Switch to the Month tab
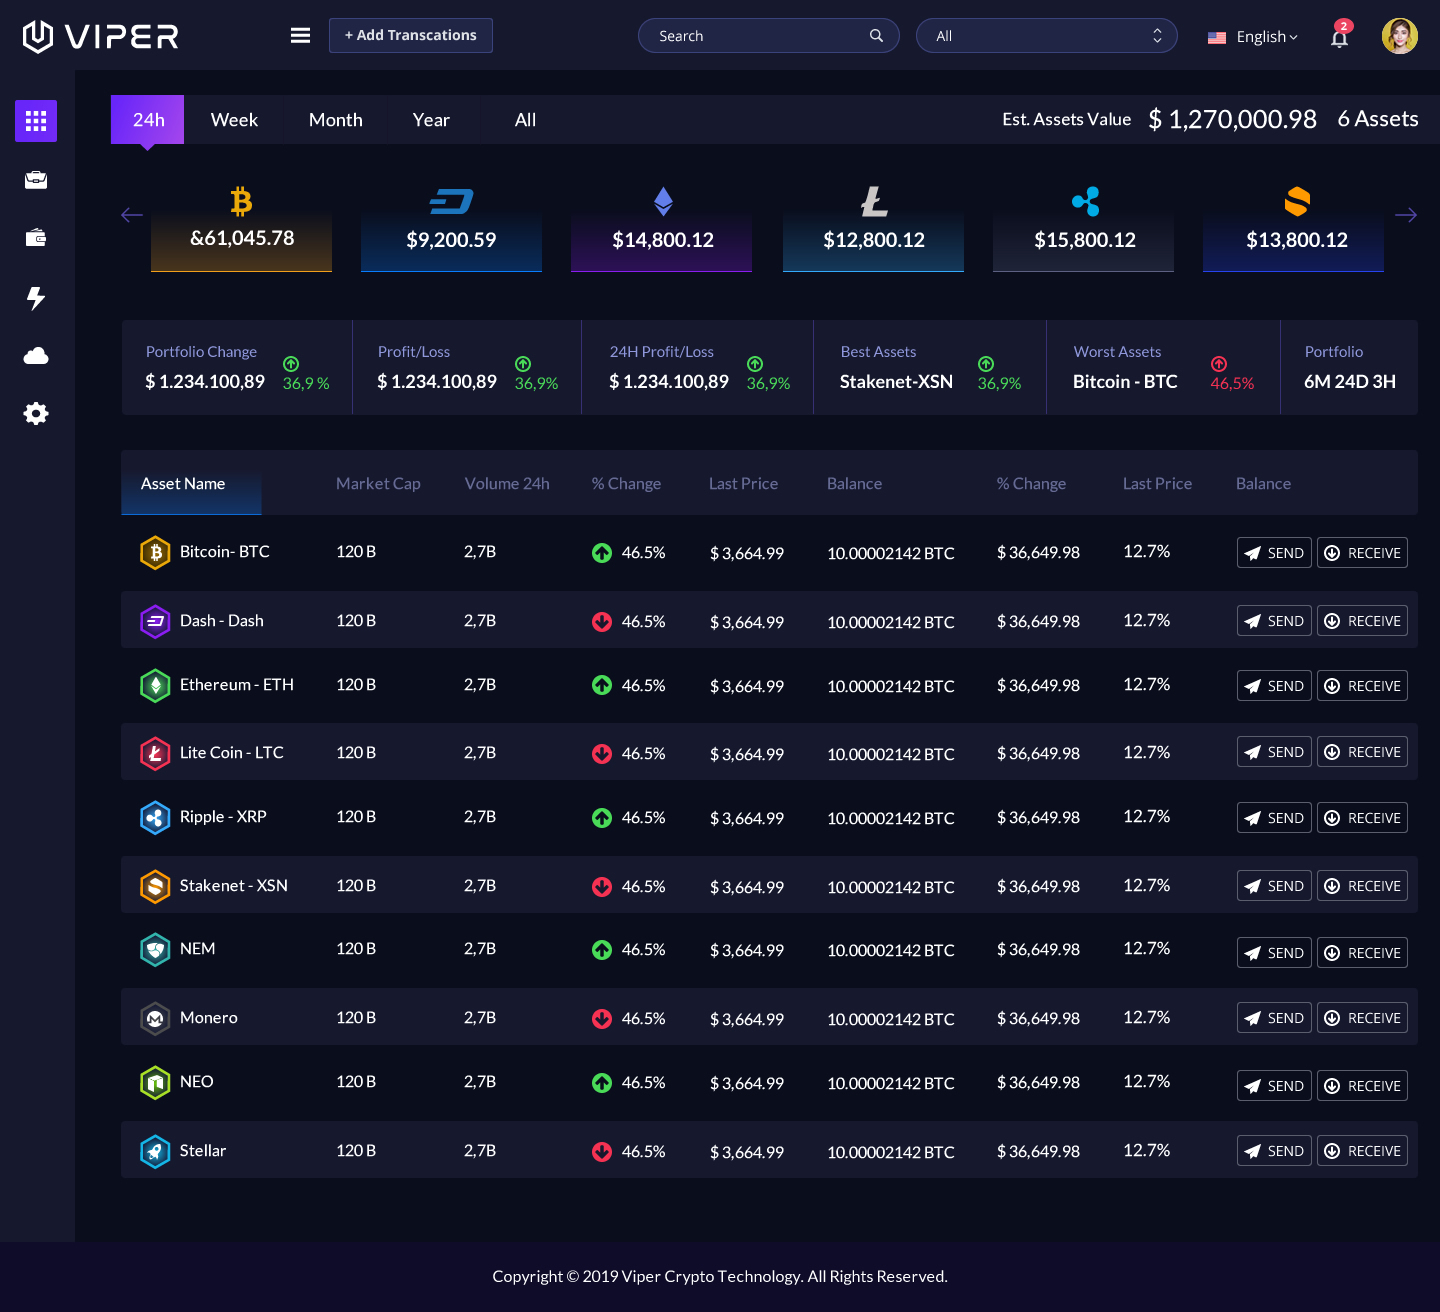The height and width of the screenshot is (1312, 1440). click(x=335, y=120)
